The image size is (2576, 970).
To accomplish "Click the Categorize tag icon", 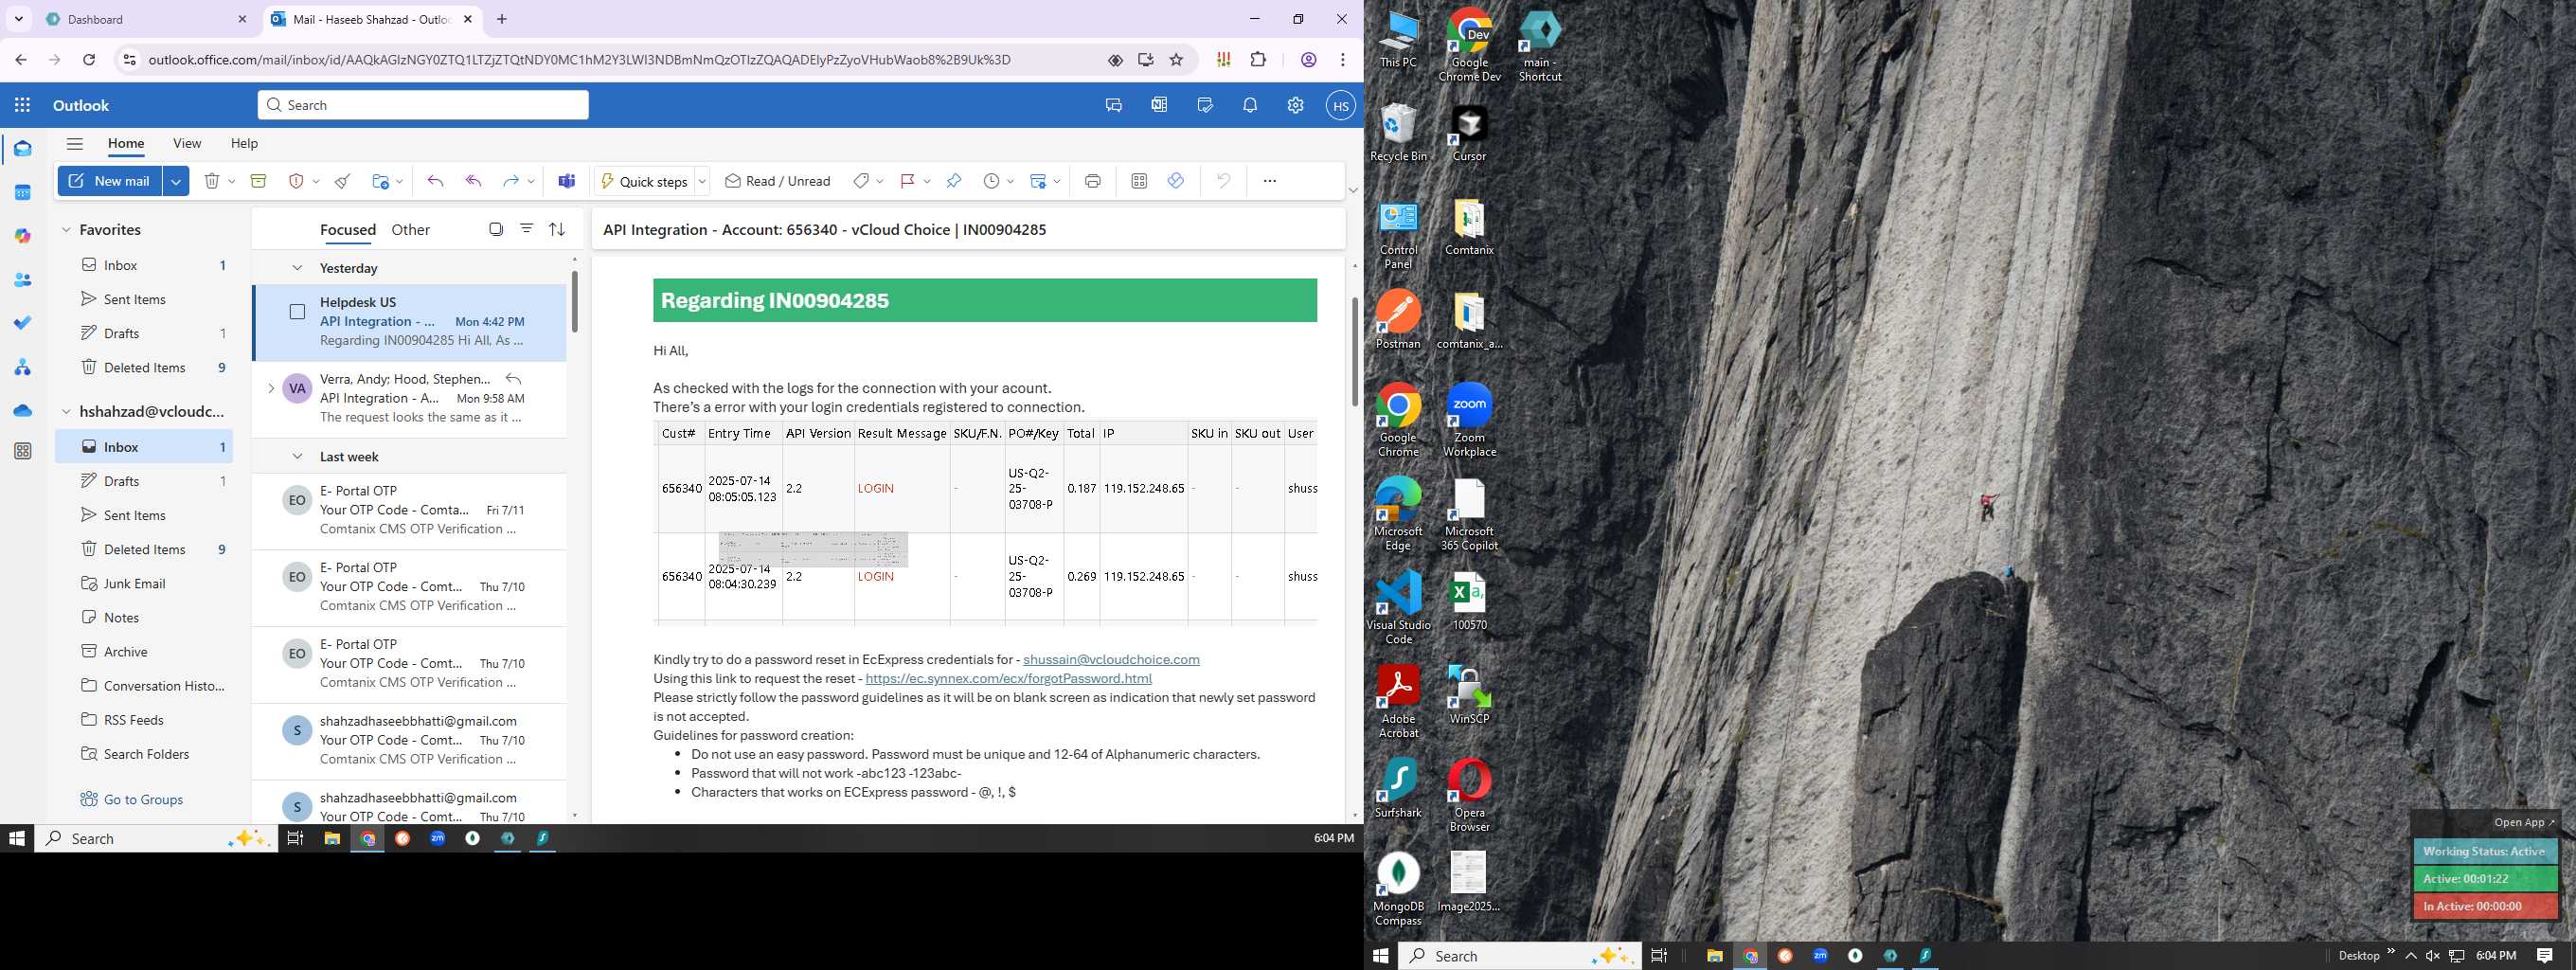I will pyautogui.click(x=861, y=181).
